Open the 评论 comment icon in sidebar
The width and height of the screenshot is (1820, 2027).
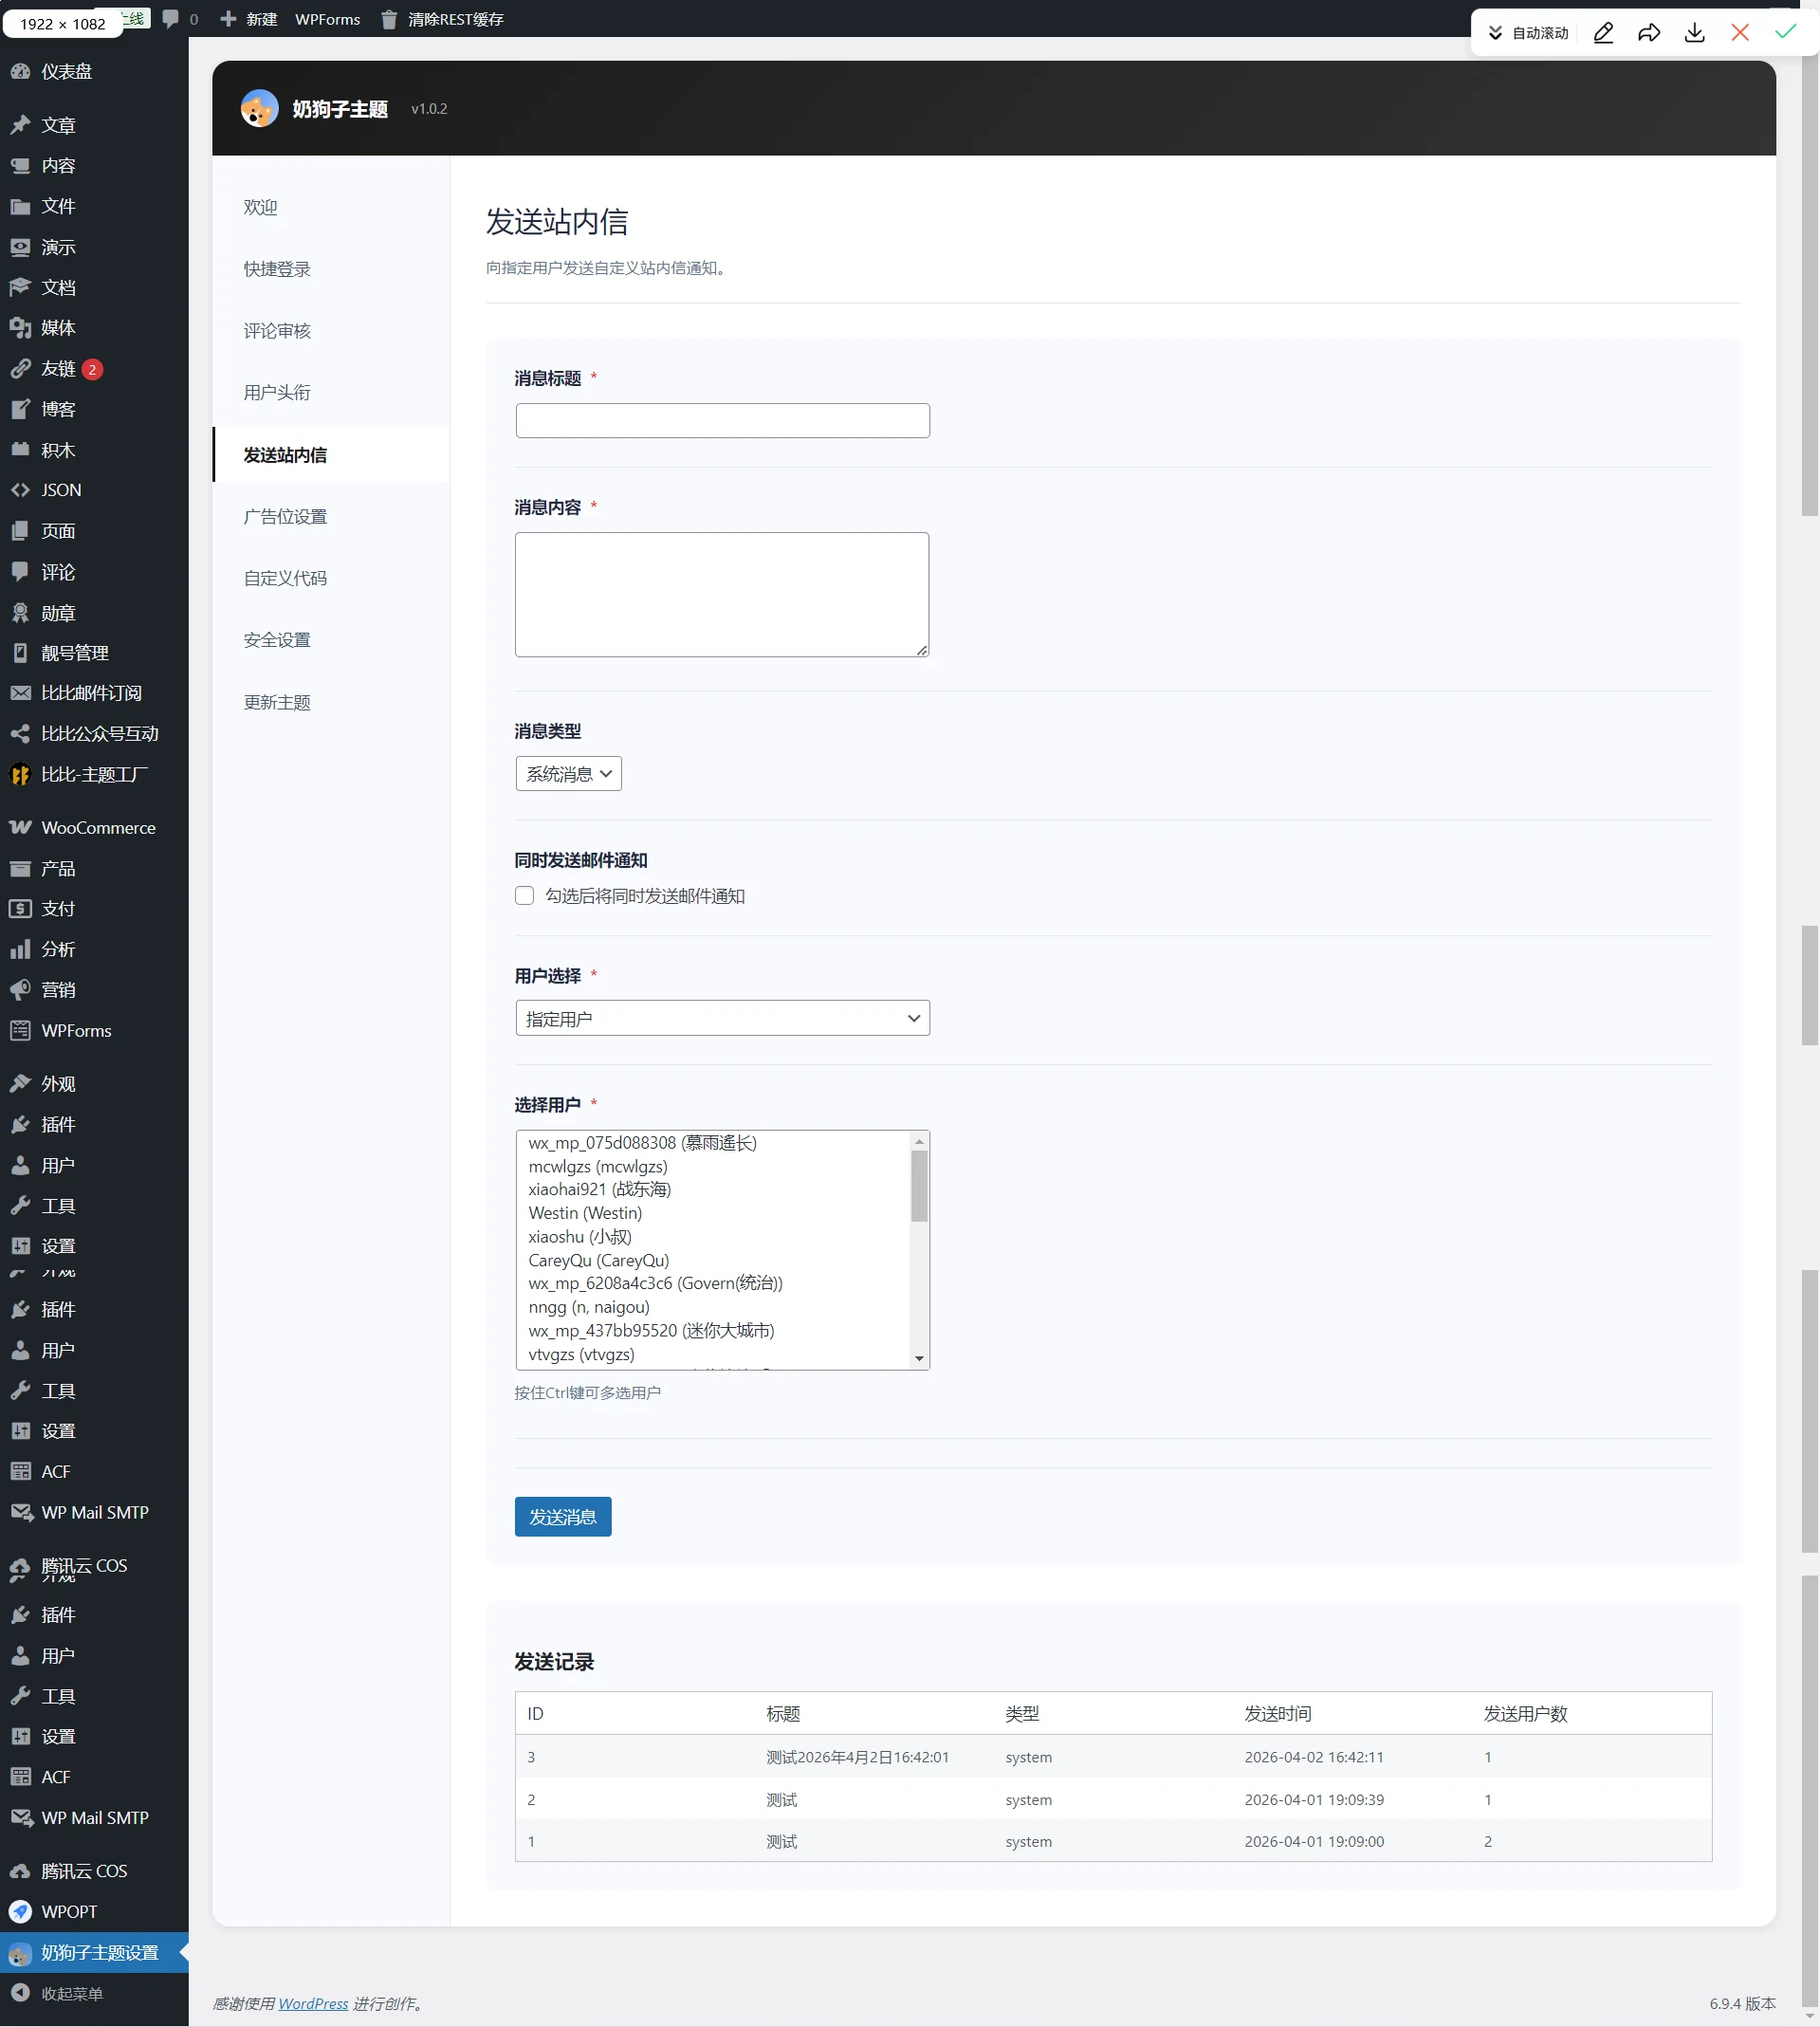tap(20, 572)
